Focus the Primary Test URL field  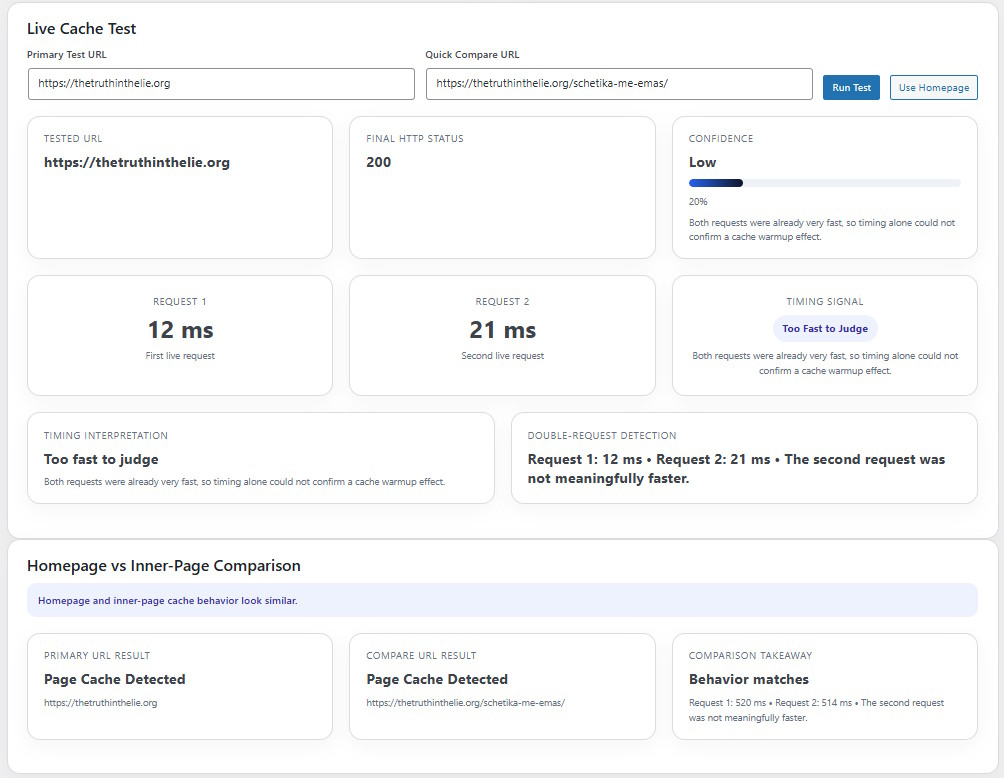point(222,84)
